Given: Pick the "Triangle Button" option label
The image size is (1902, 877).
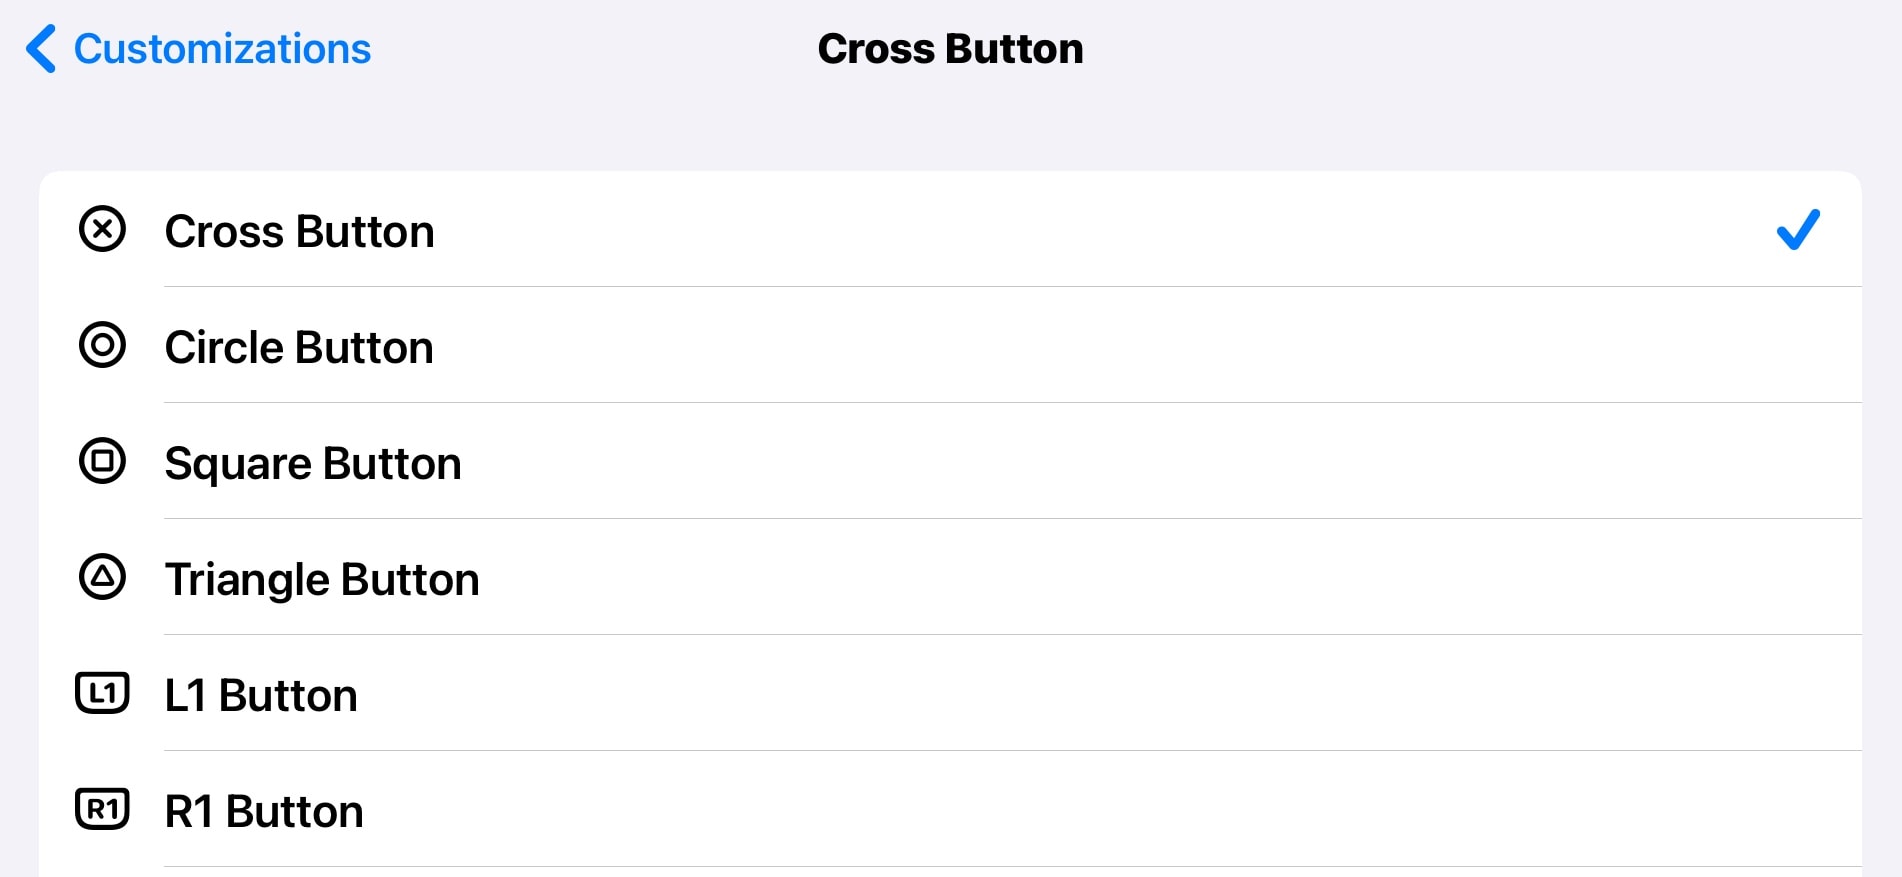Looking at the screenshot, I should point(321,580).
